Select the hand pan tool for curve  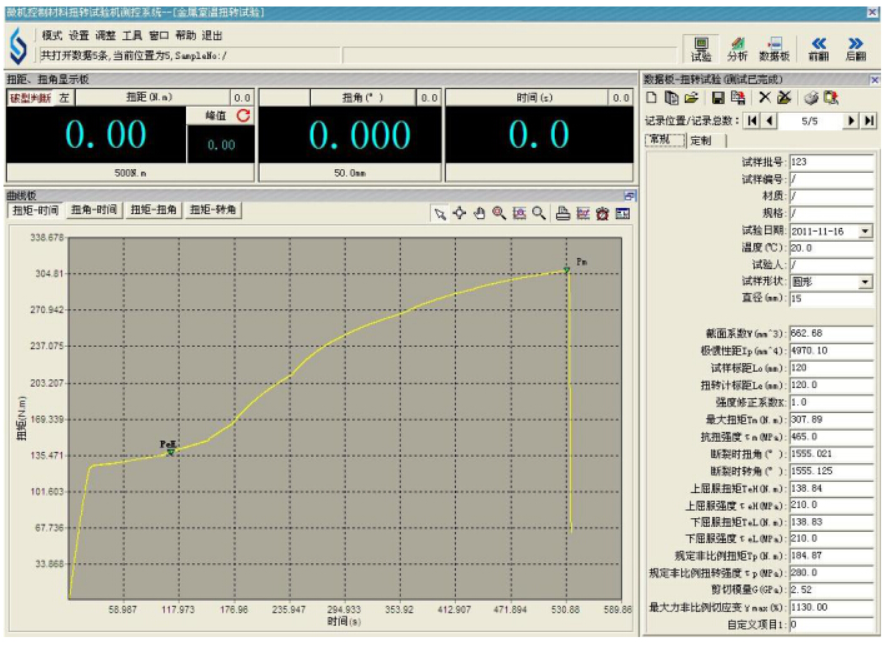[x=479, y=214]
